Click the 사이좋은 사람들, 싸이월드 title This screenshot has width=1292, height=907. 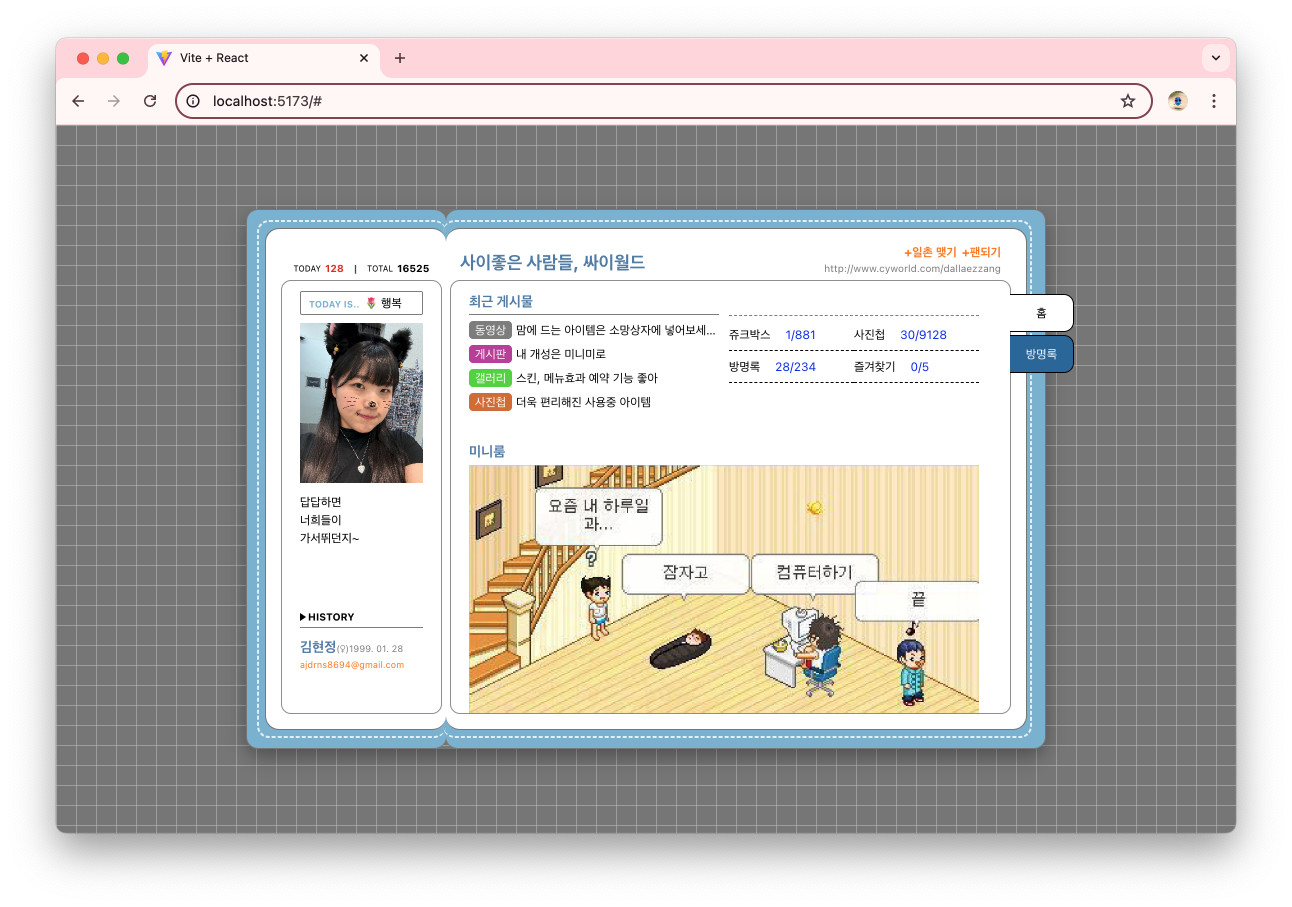pos(552,263)
